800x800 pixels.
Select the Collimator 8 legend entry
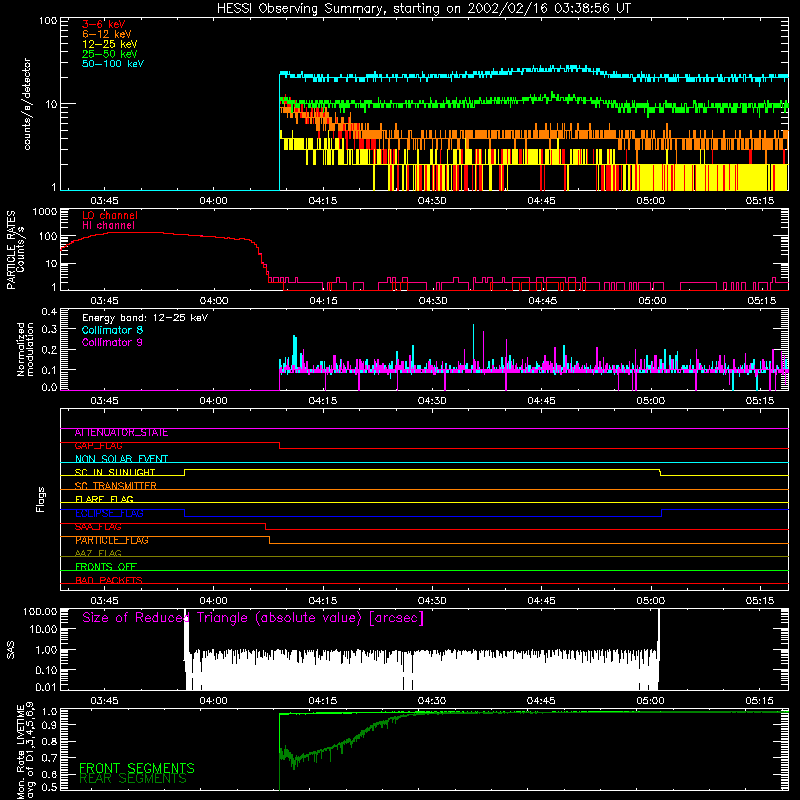(112, 330)
